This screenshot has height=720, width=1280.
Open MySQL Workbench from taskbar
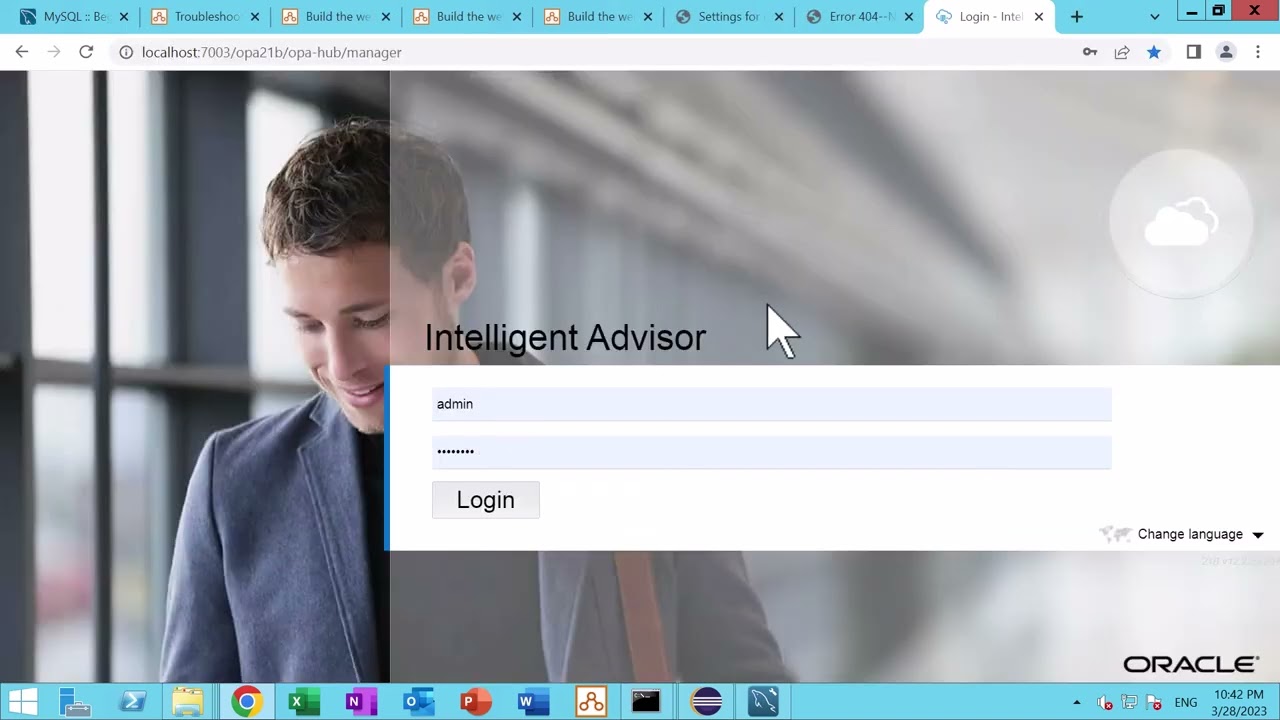click(763, 702)
